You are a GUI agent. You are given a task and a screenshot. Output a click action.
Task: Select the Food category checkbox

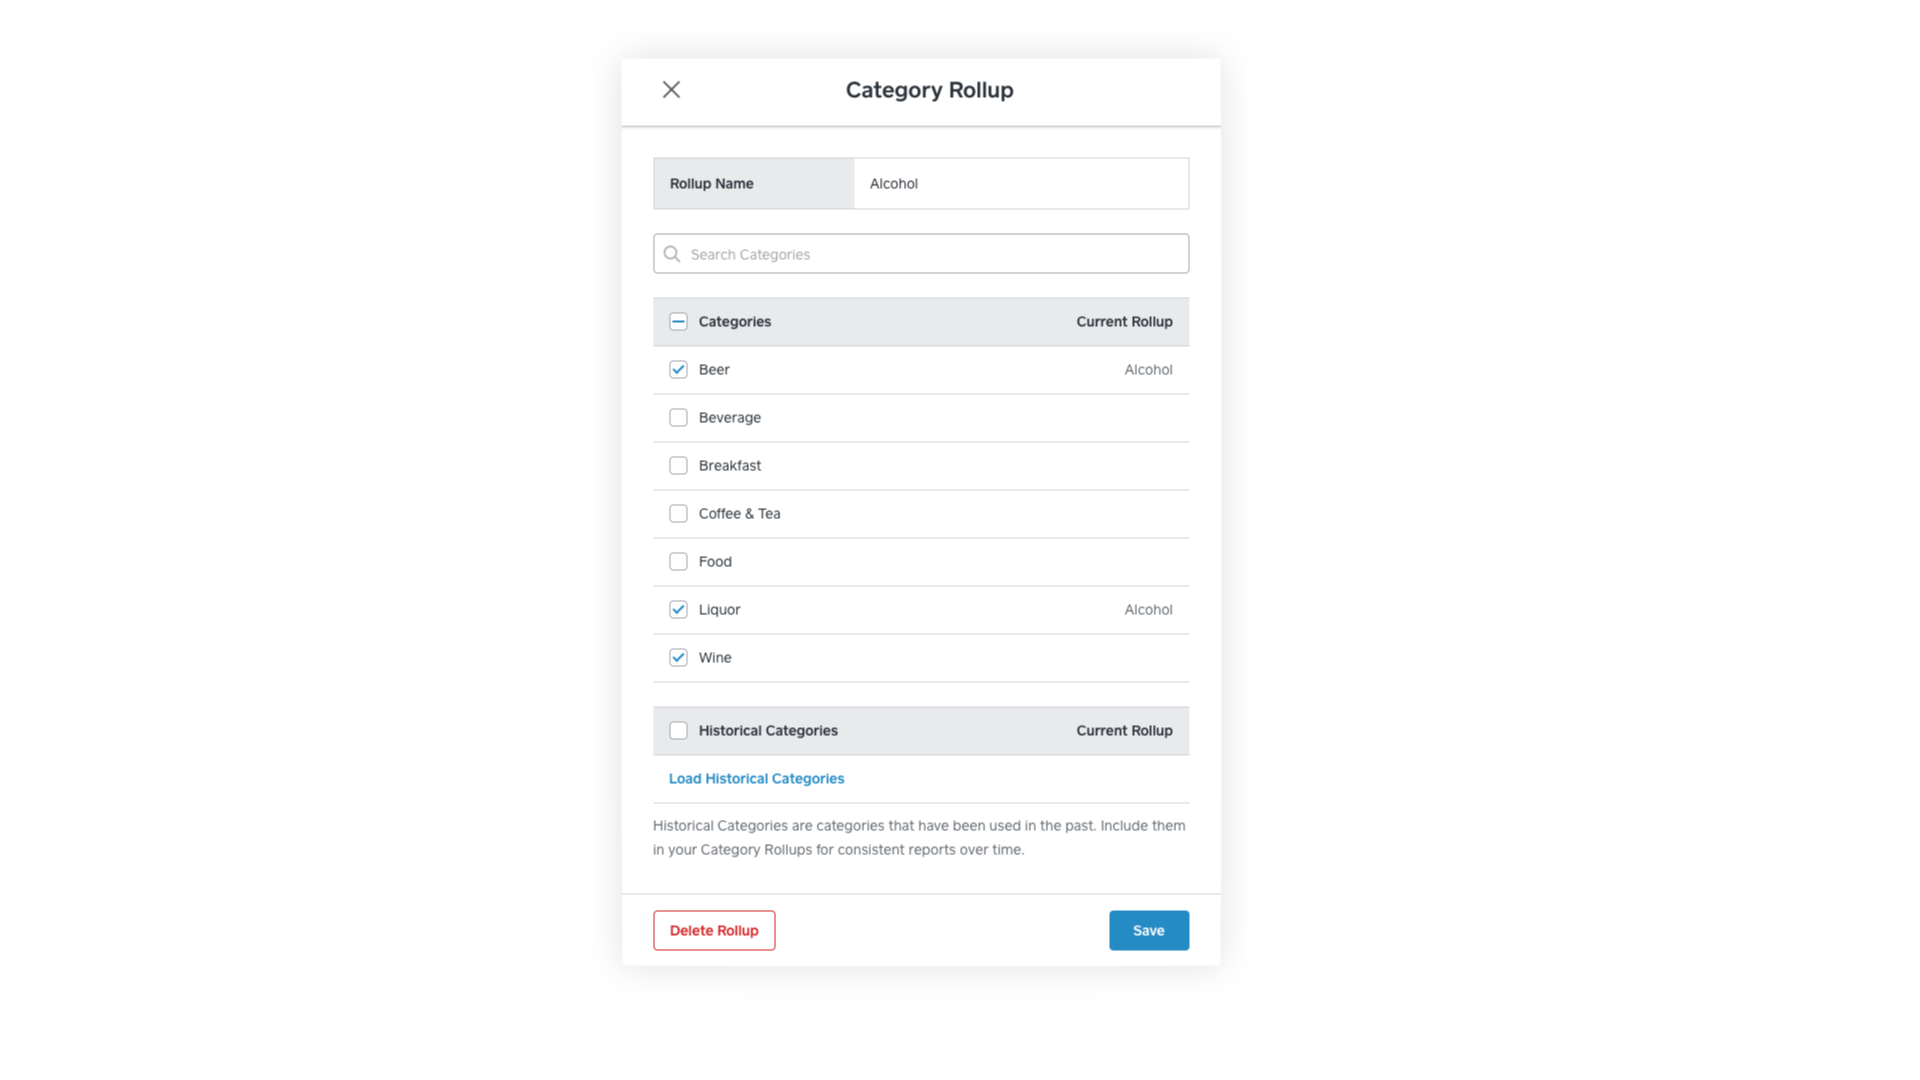(678, 562)
